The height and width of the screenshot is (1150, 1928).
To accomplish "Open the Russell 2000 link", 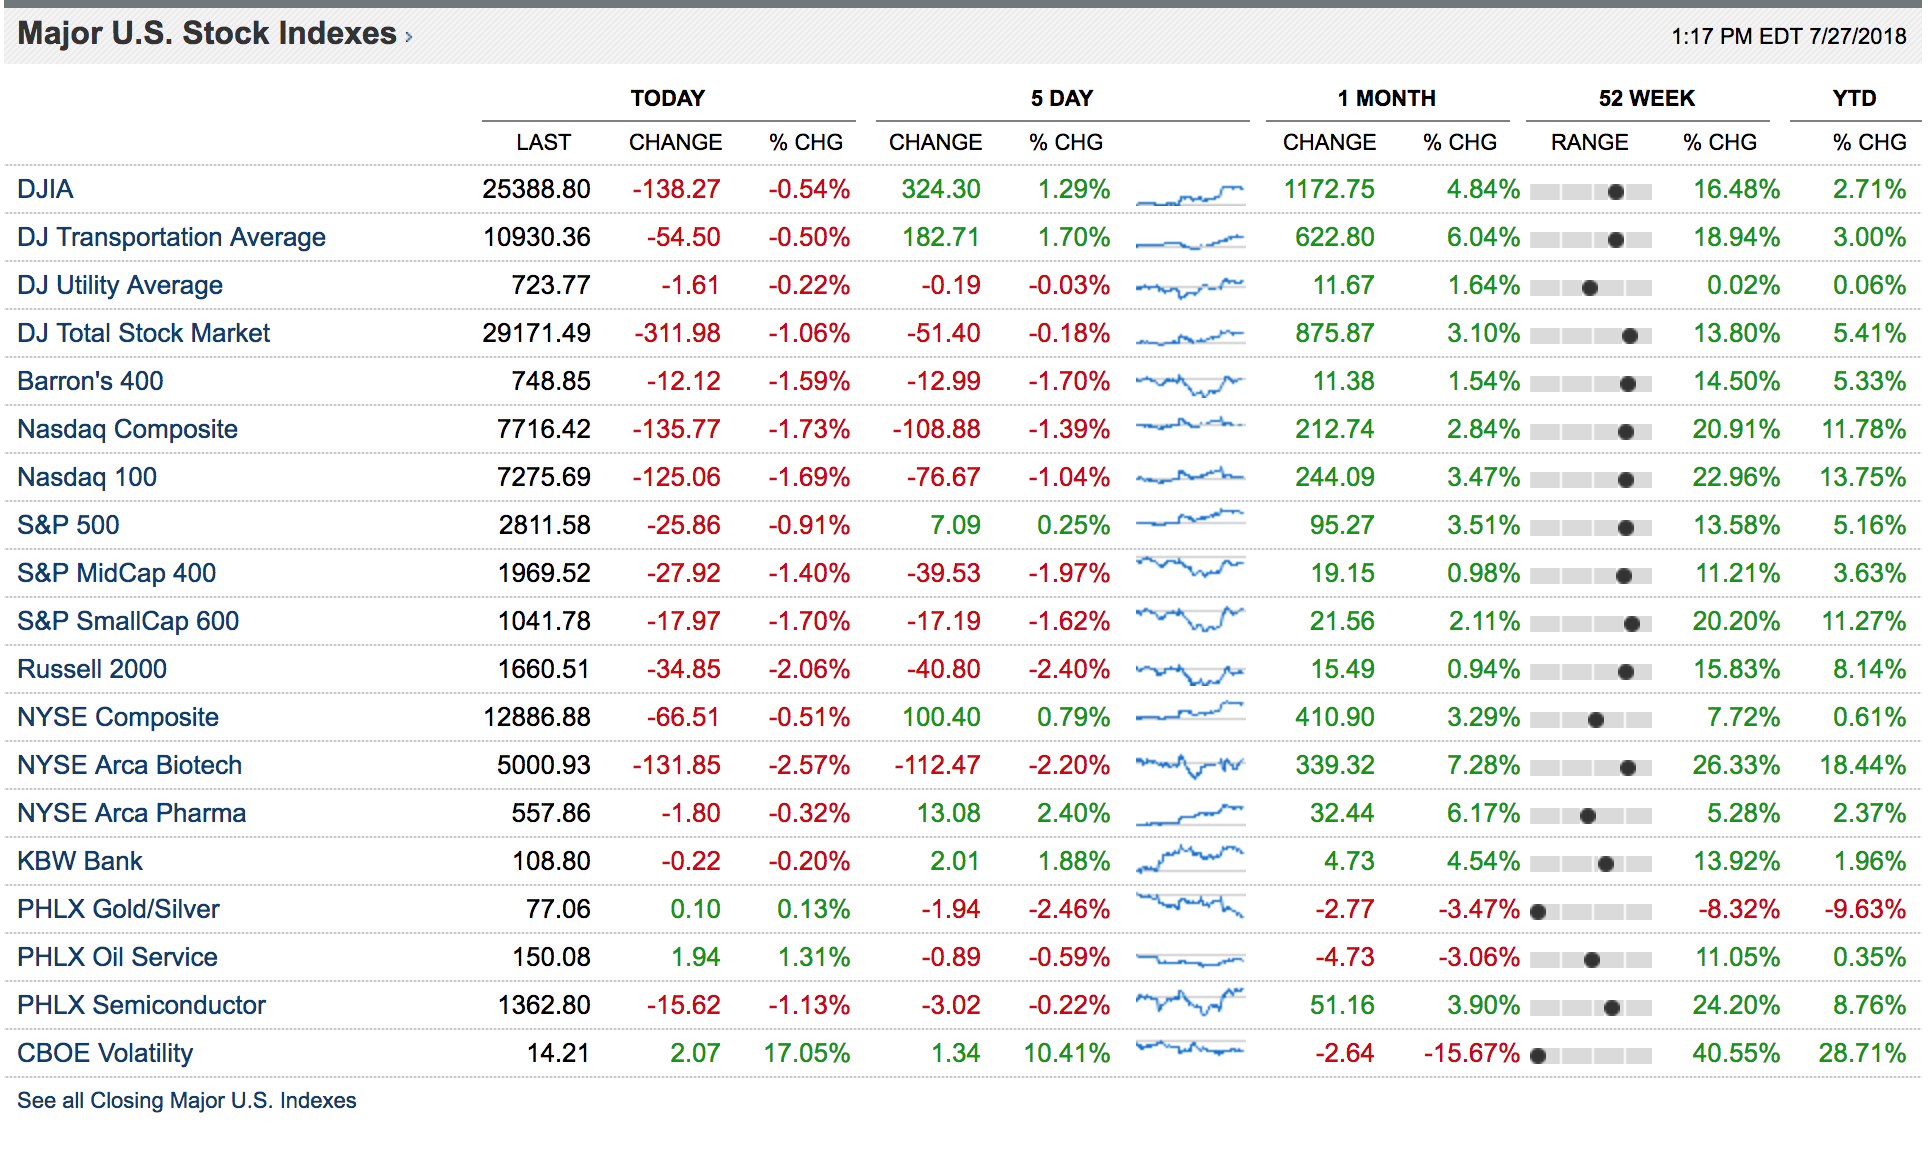I will point(92,669).
